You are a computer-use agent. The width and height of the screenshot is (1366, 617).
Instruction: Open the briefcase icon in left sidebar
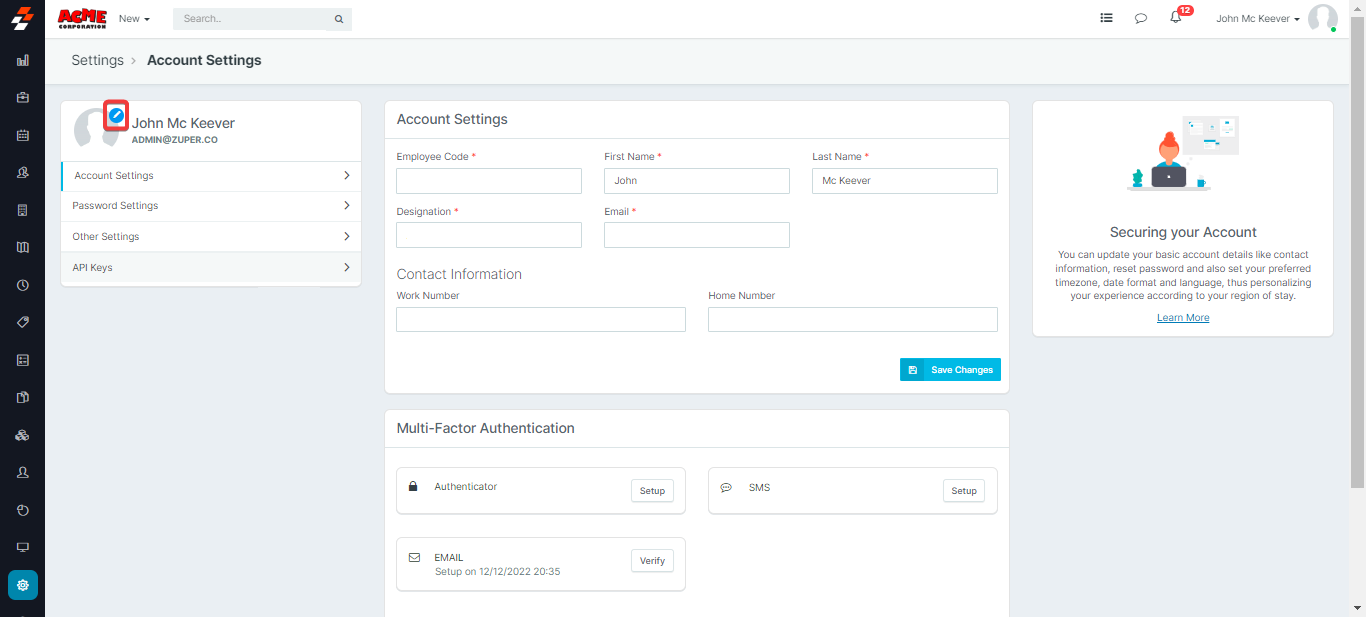(22, 97)
